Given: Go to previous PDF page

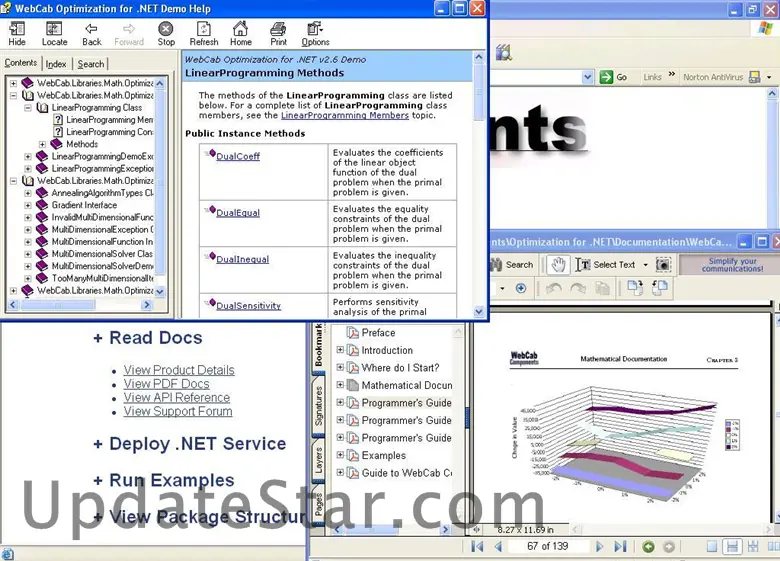Looking at the screenshot, I should pos(498,547).
